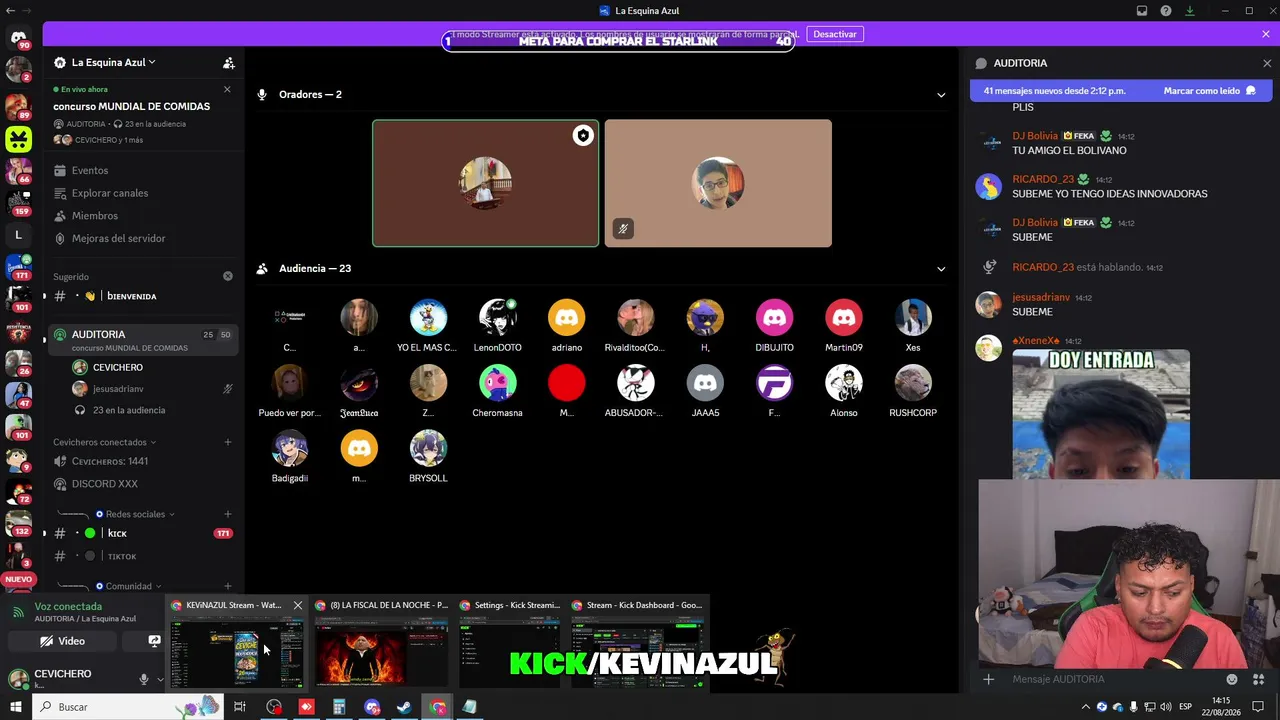This screenshot has height=720, width=1280.
Task: Open Steam from the taskbar
Action: pyautogui.click(x=405, y=707)
